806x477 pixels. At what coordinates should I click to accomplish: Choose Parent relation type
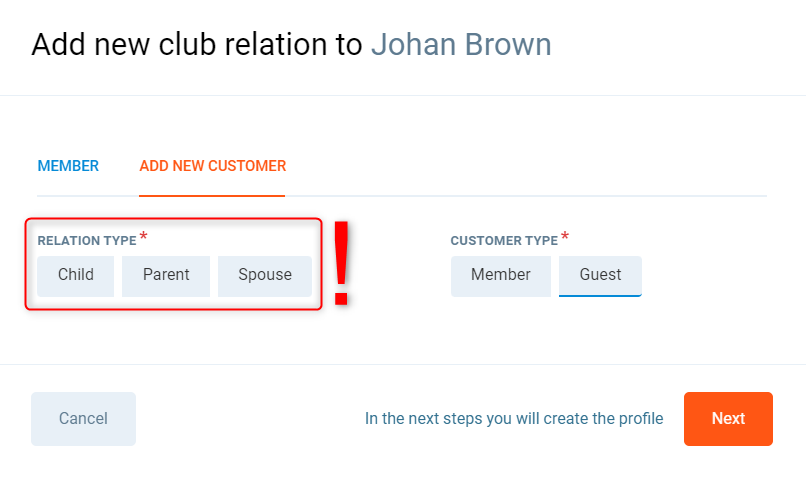point(166,275)
